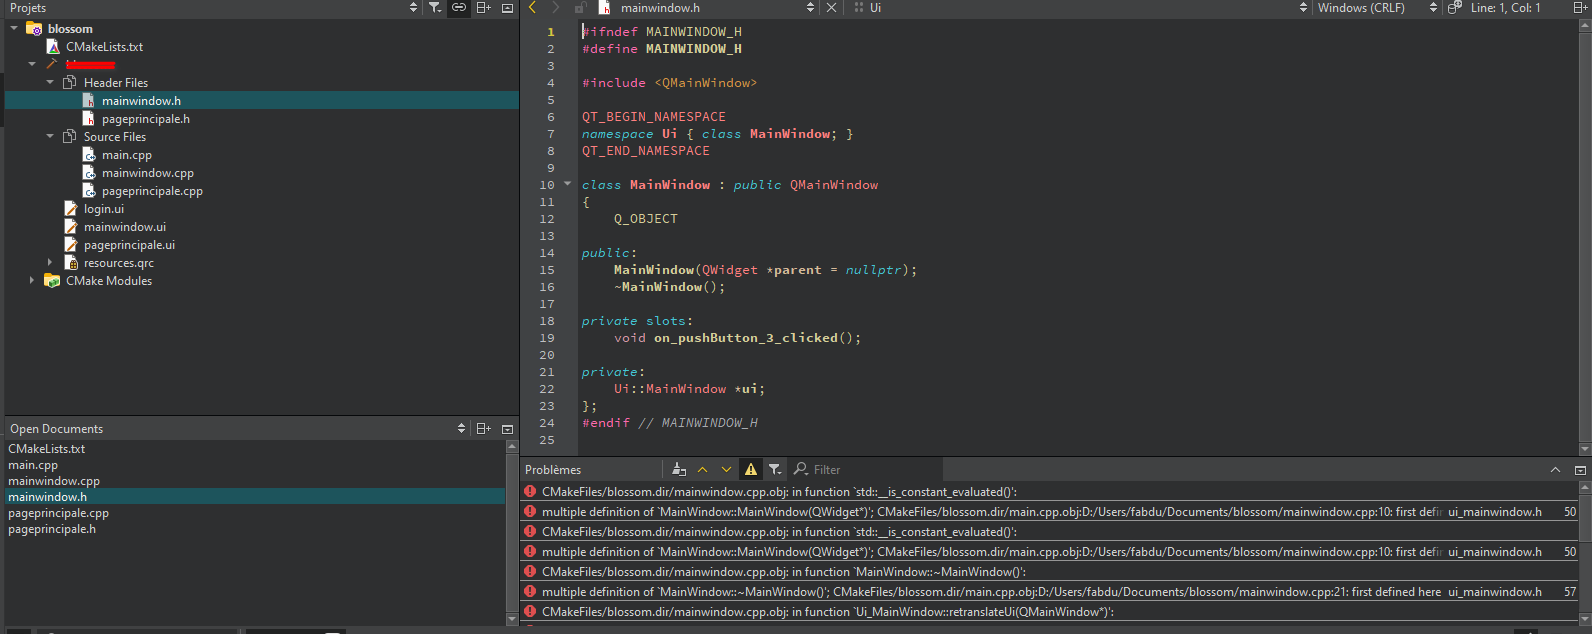Click the code model analyzer icon beside Line/Col
This screenshot has width=1592, height=634.
point(1455,8)
